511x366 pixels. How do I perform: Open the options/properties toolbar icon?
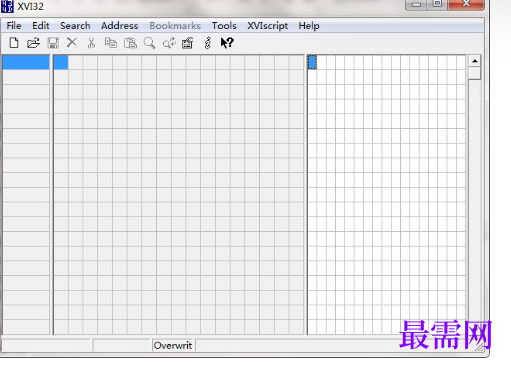tap(188, 43)
